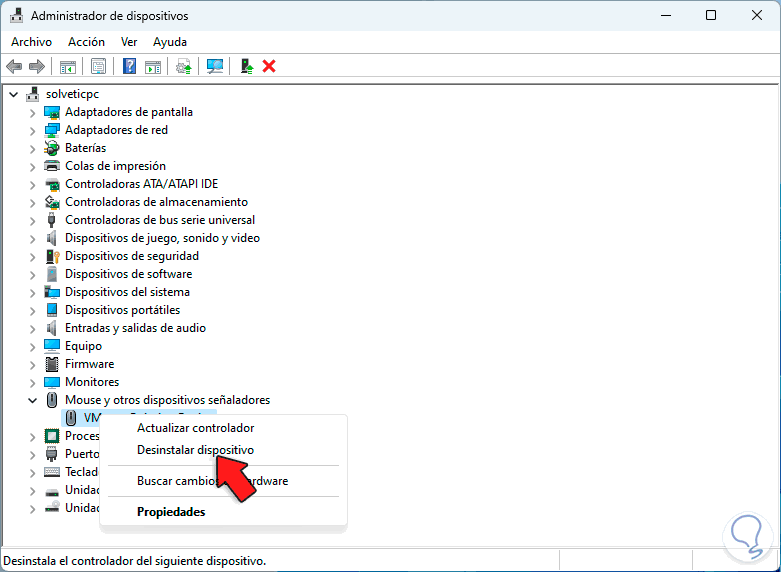Click the Firmware chip icon
Image resolution: width=781 pixels, height=572 pixels.
click(x=52, y=364)
